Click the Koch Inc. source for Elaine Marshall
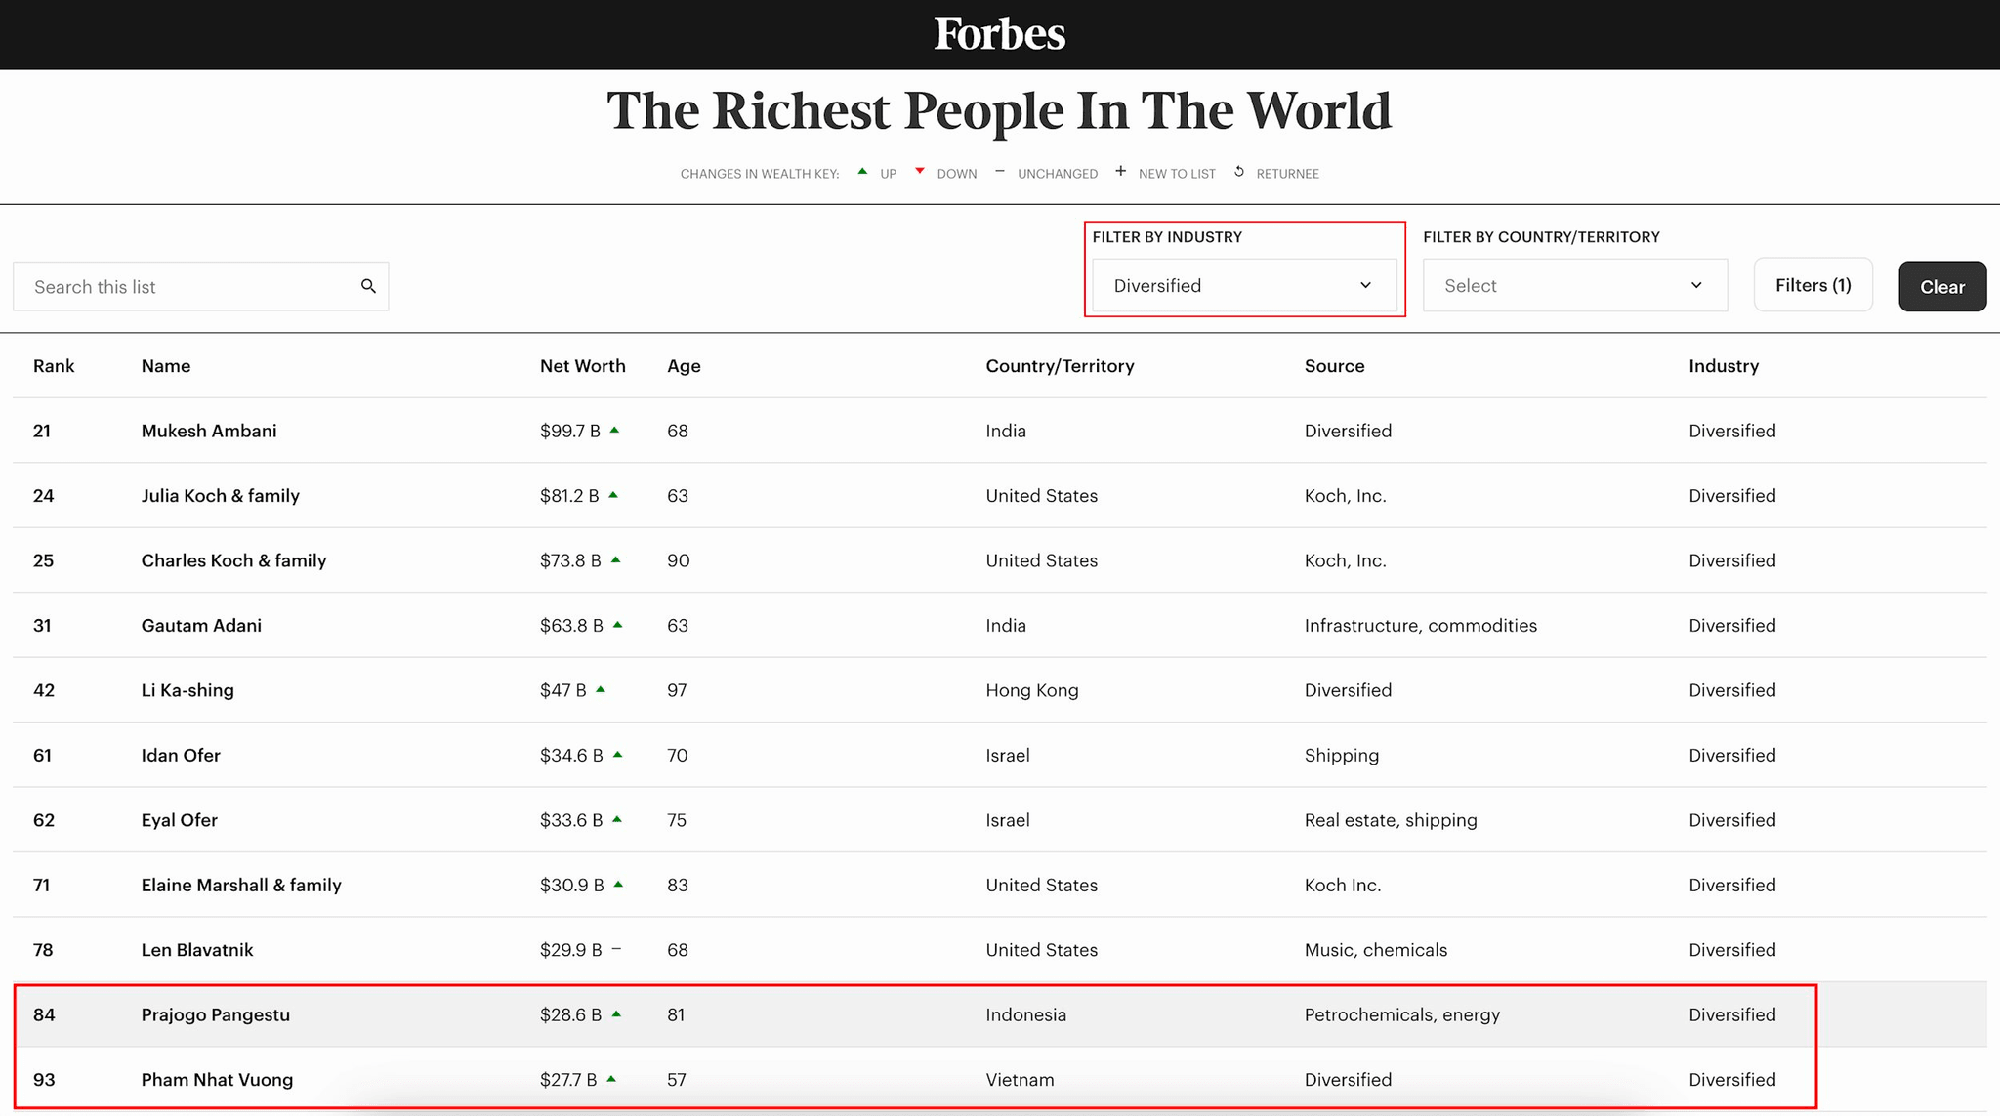This screenshot has width=2000, height=1116. (x=1343, y=885)
